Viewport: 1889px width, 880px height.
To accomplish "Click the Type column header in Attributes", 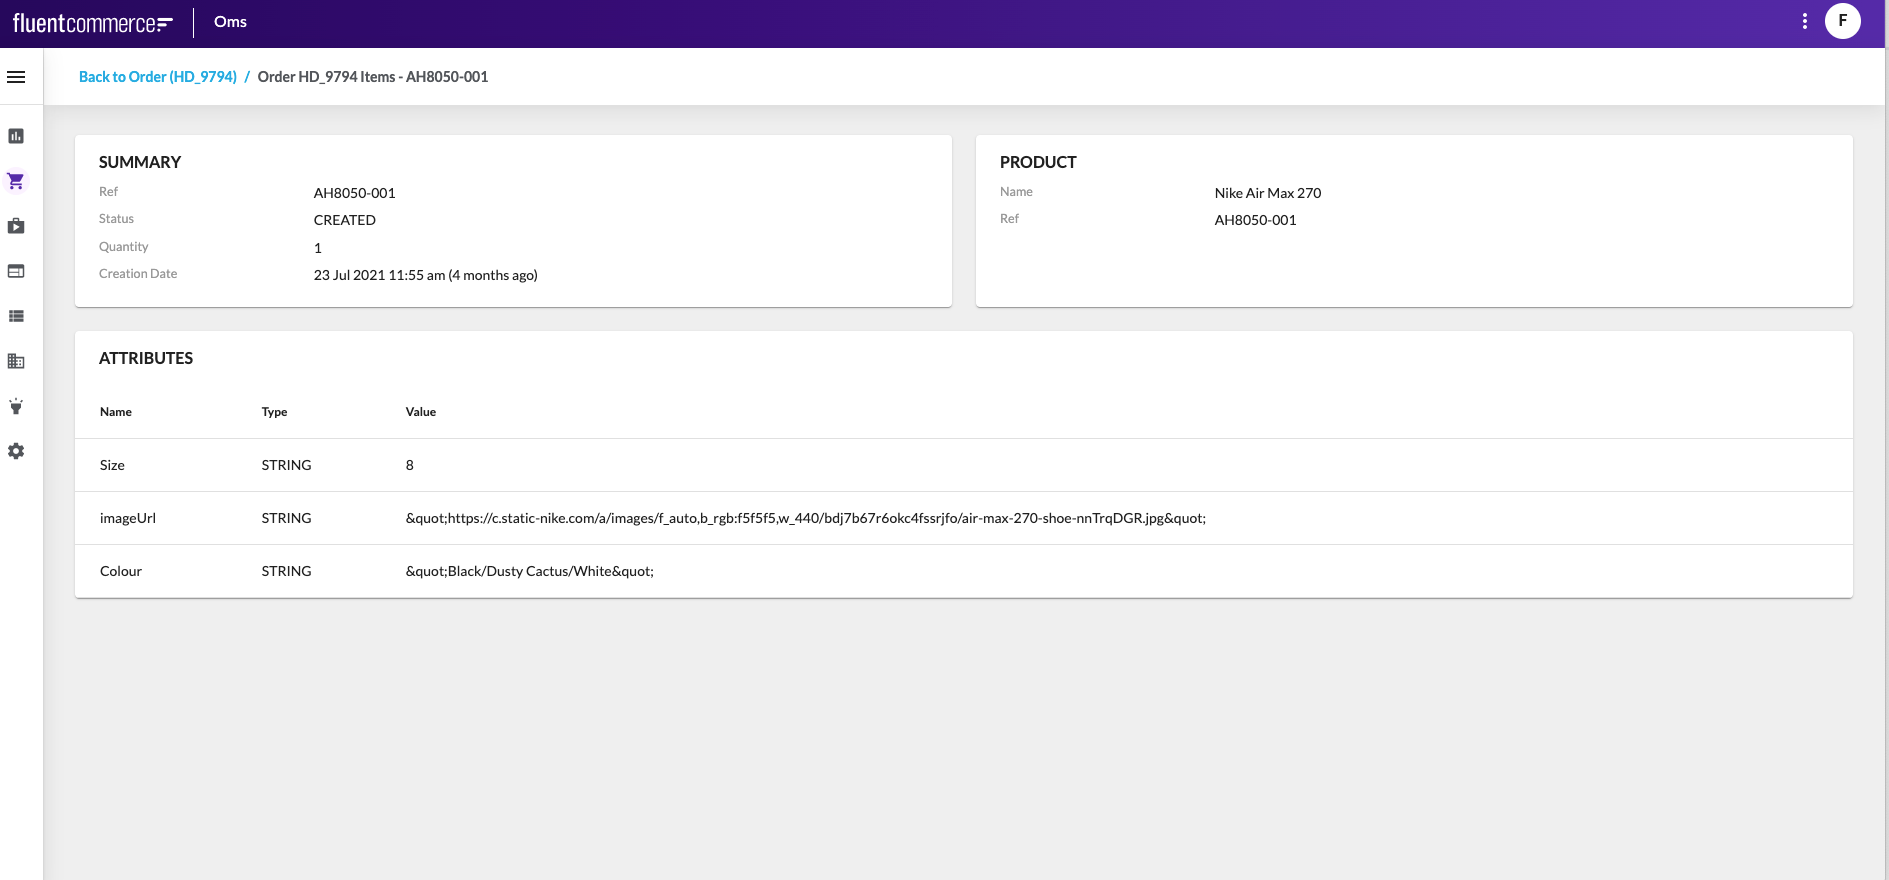I will click(274, 412).
